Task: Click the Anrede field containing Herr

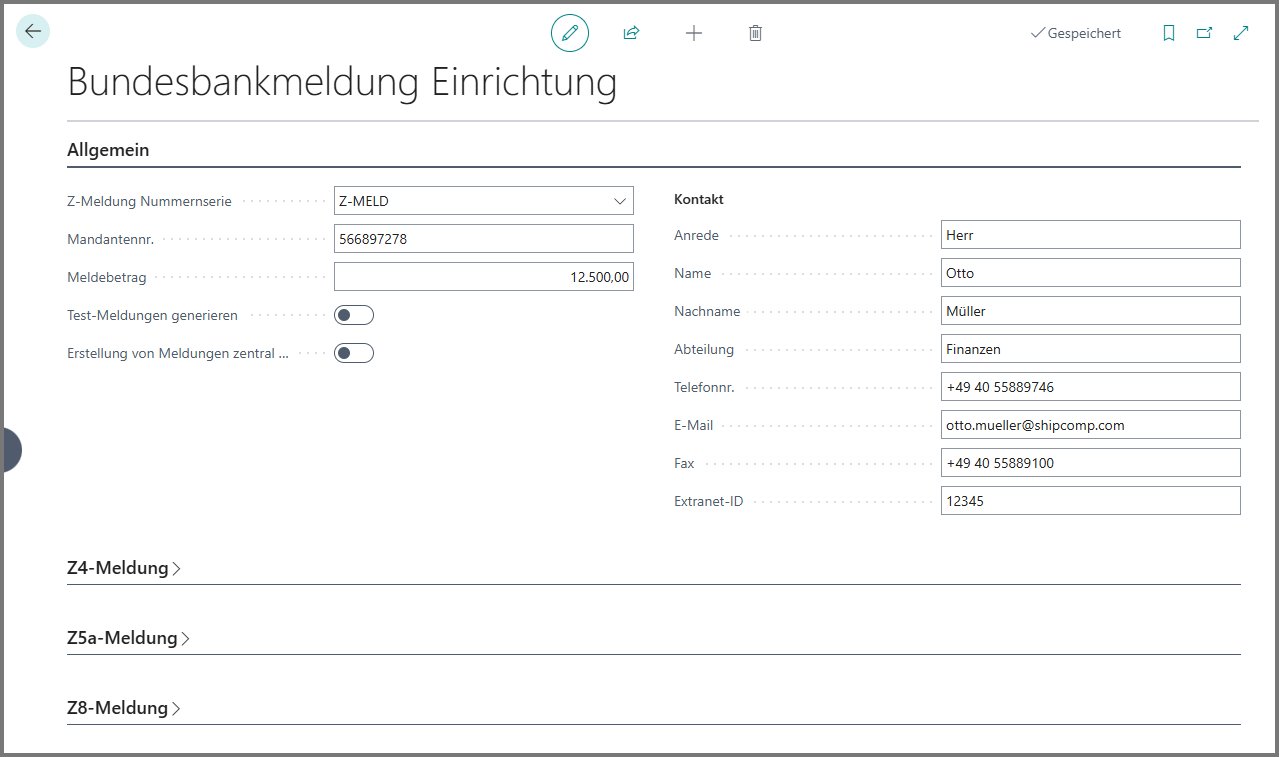Action: [x=1090, y=235]
